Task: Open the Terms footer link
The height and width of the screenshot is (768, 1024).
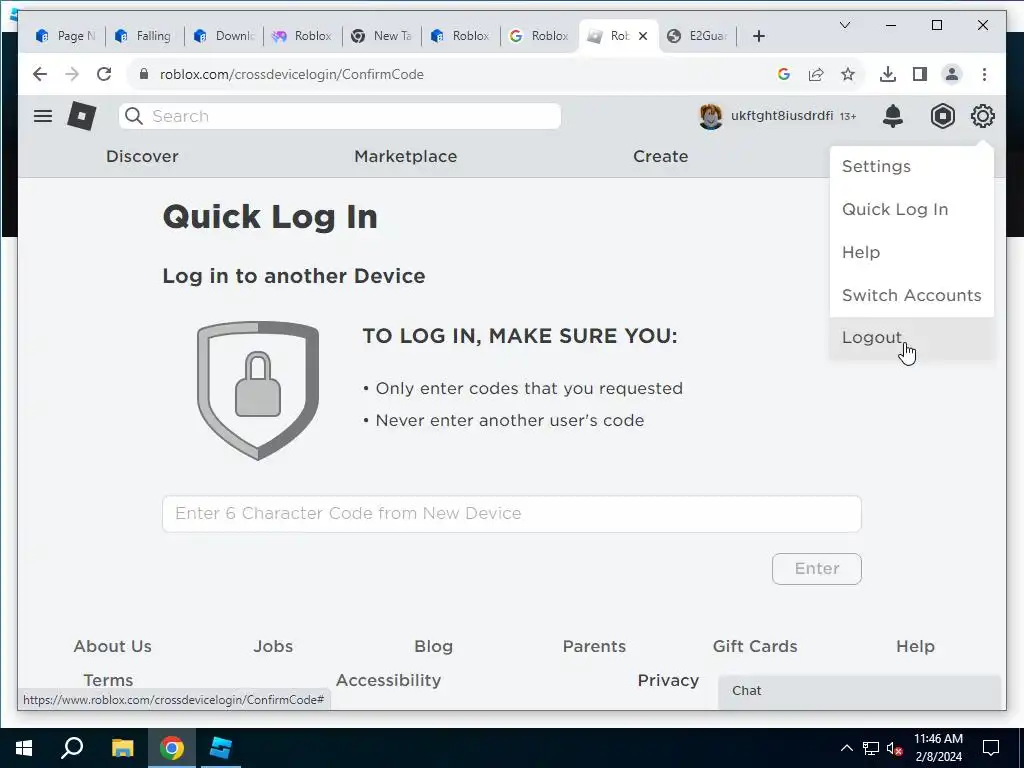Action: tap(108, 680)
